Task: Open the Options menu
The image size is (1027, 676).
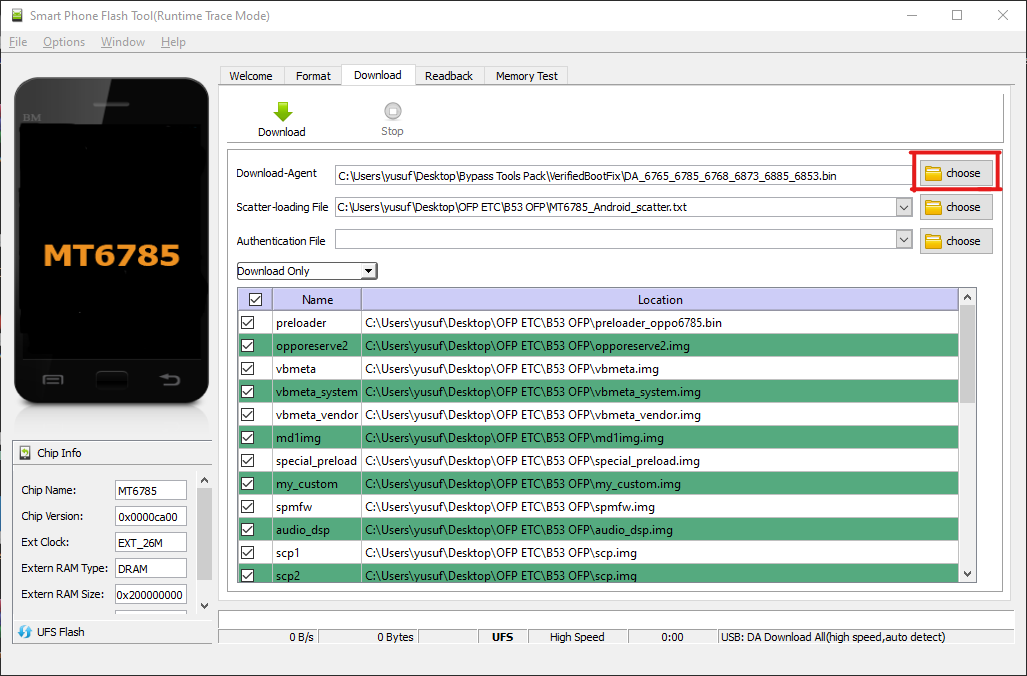Action: tap(64, 42)
